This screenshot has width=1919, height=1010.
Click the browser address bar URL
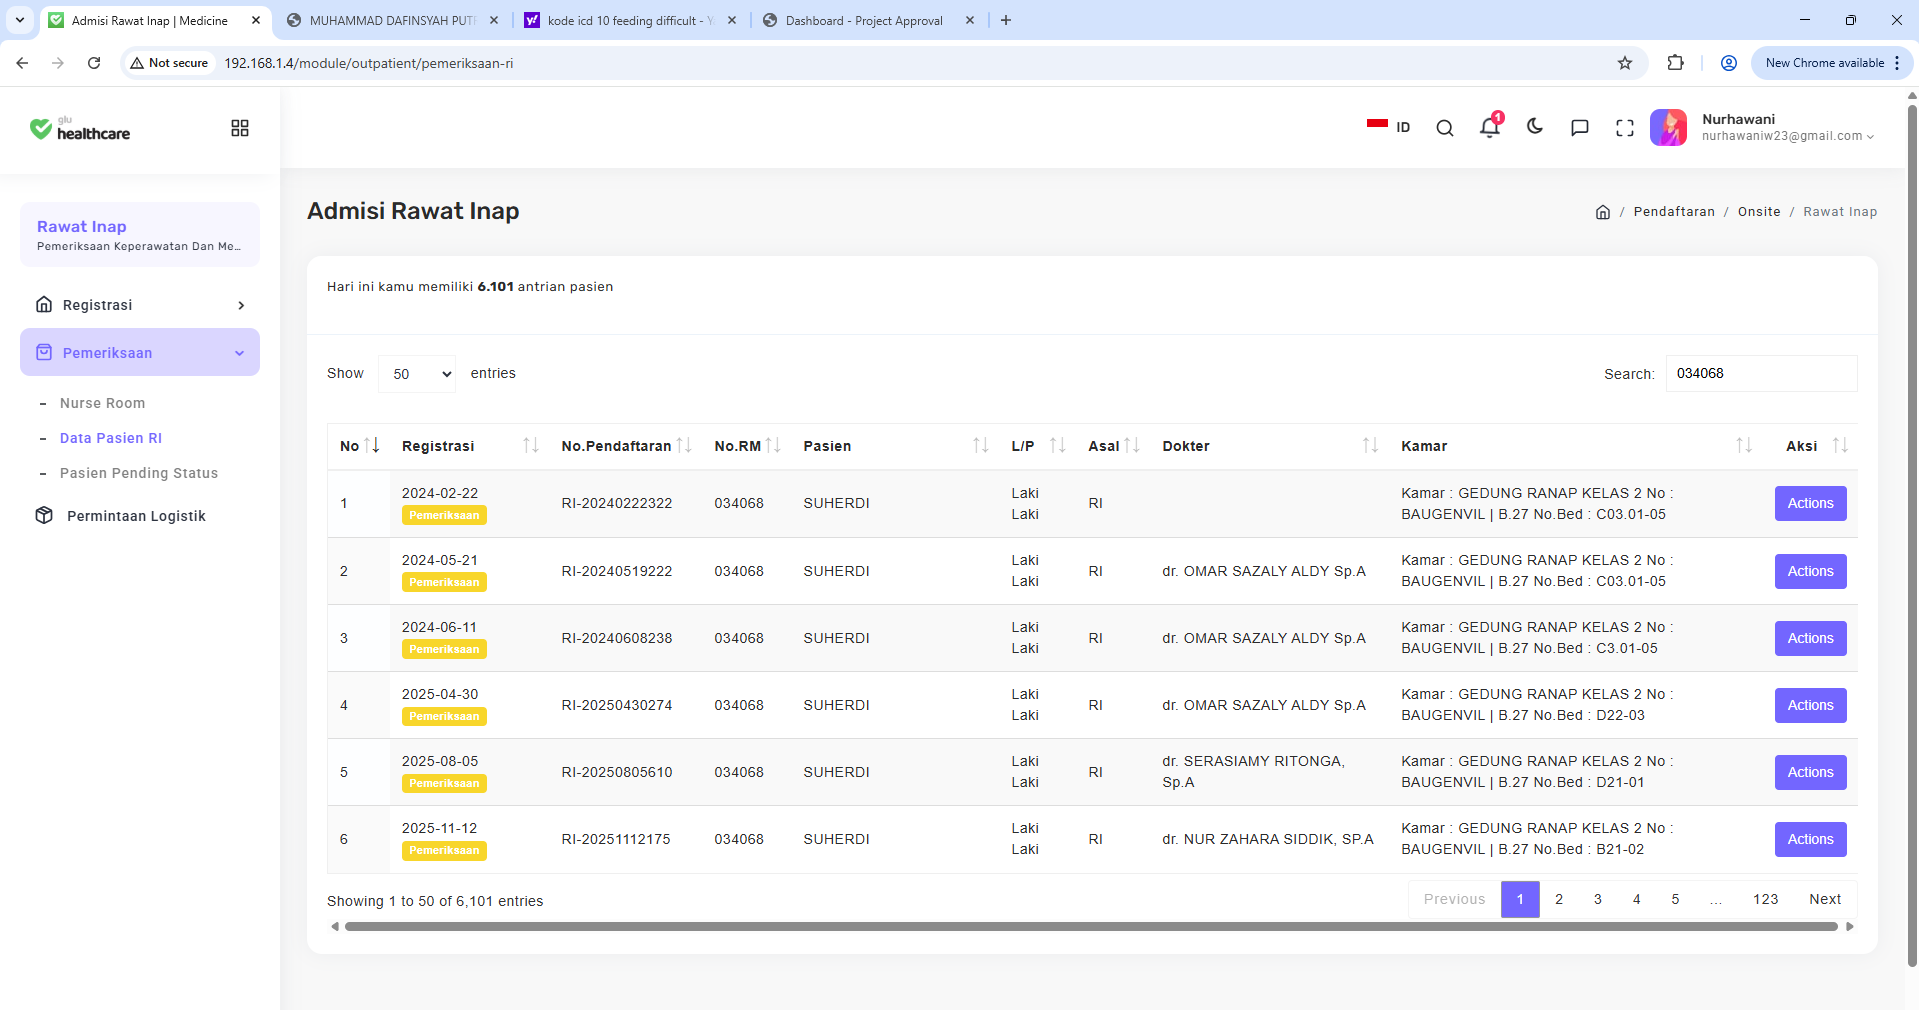coord(368,63)
